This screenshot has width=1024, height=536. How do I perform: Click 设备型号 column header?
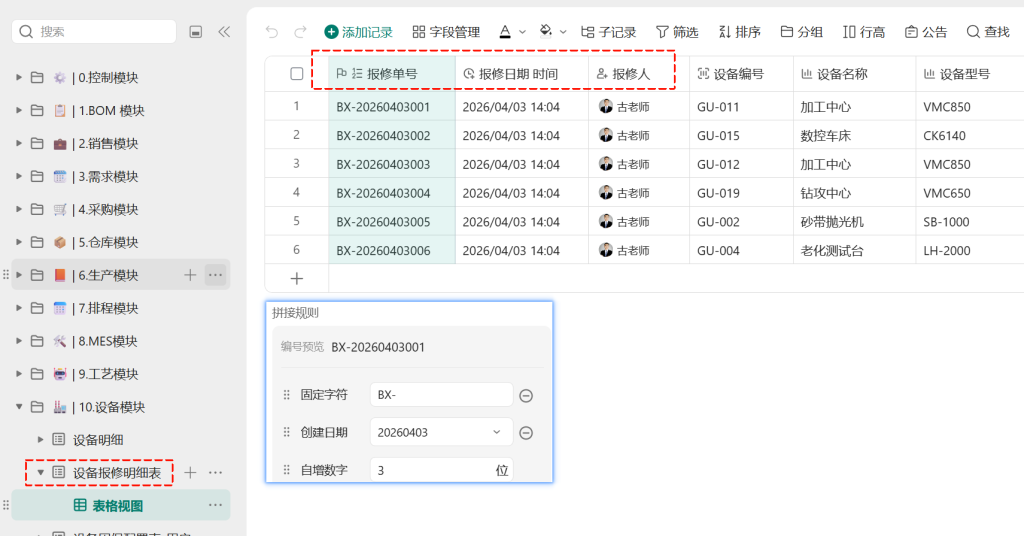point(970,74)
